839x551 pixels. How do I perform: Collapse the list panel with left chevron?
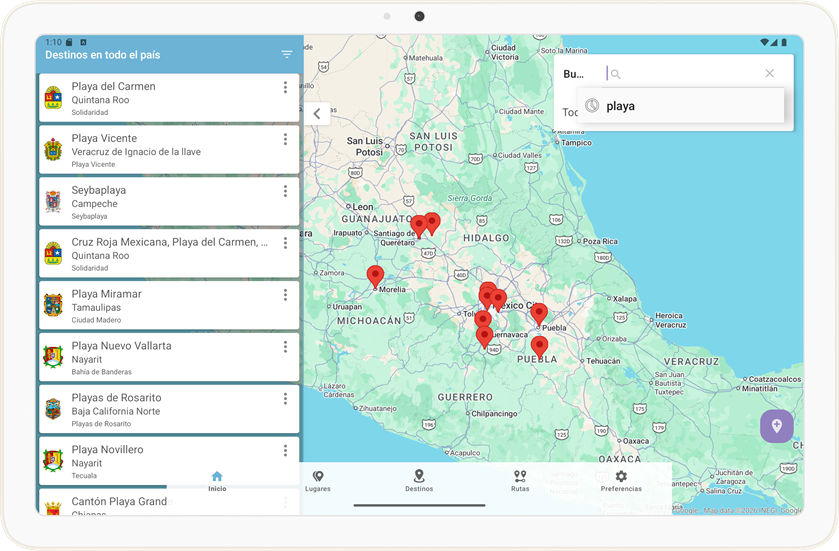pos(317,113)
